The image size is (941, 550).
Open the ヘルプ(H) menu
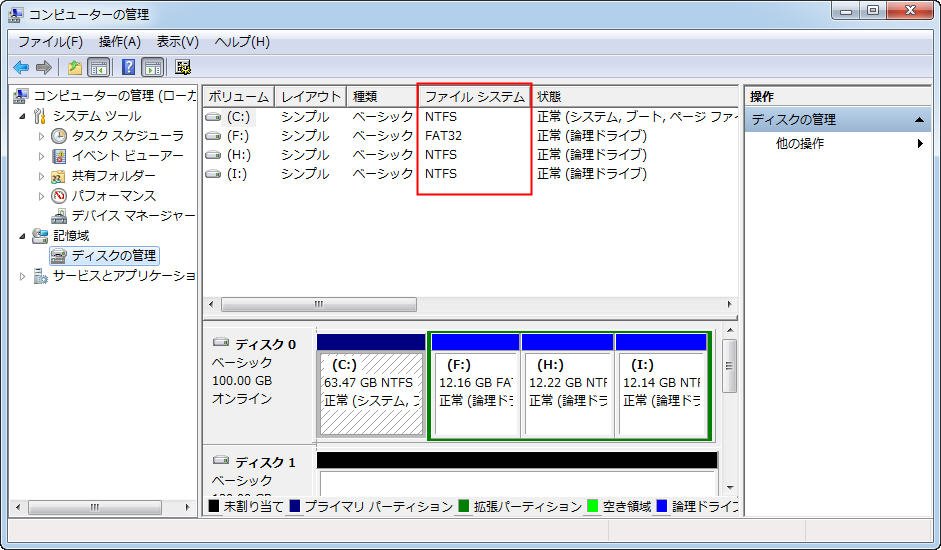click(242, 41)
